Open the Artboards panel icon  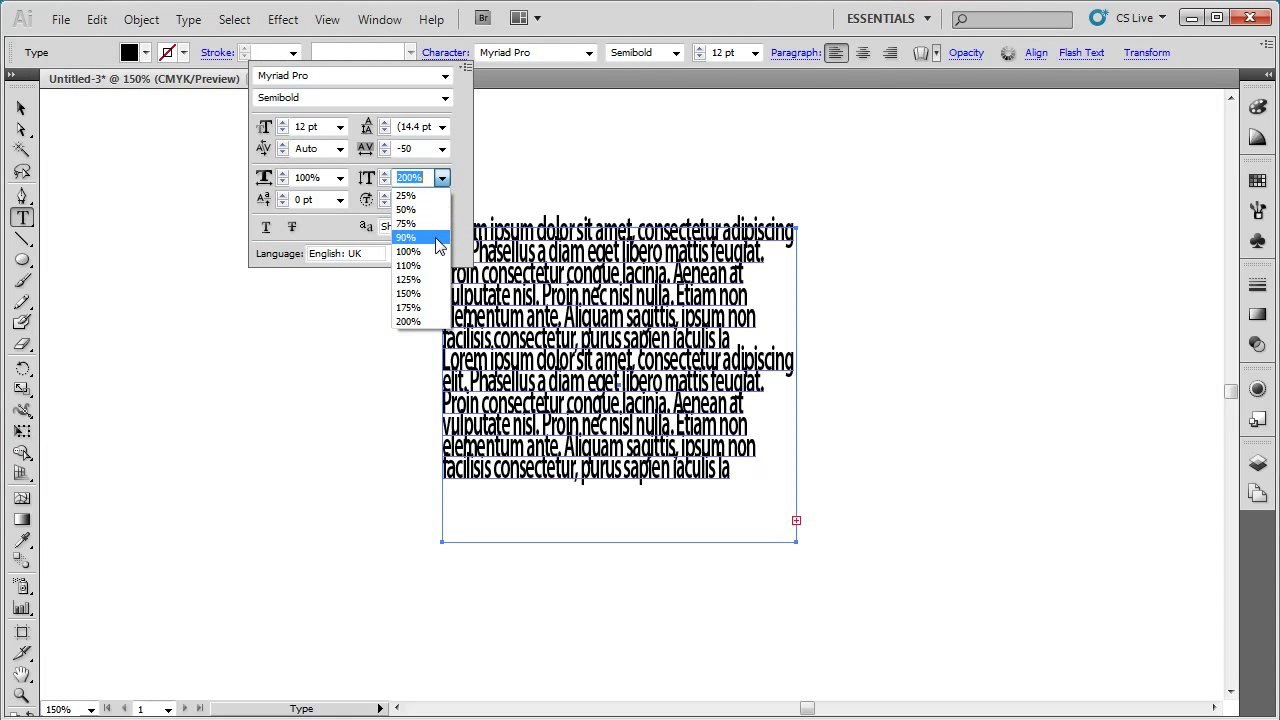tap(1258, 493)
